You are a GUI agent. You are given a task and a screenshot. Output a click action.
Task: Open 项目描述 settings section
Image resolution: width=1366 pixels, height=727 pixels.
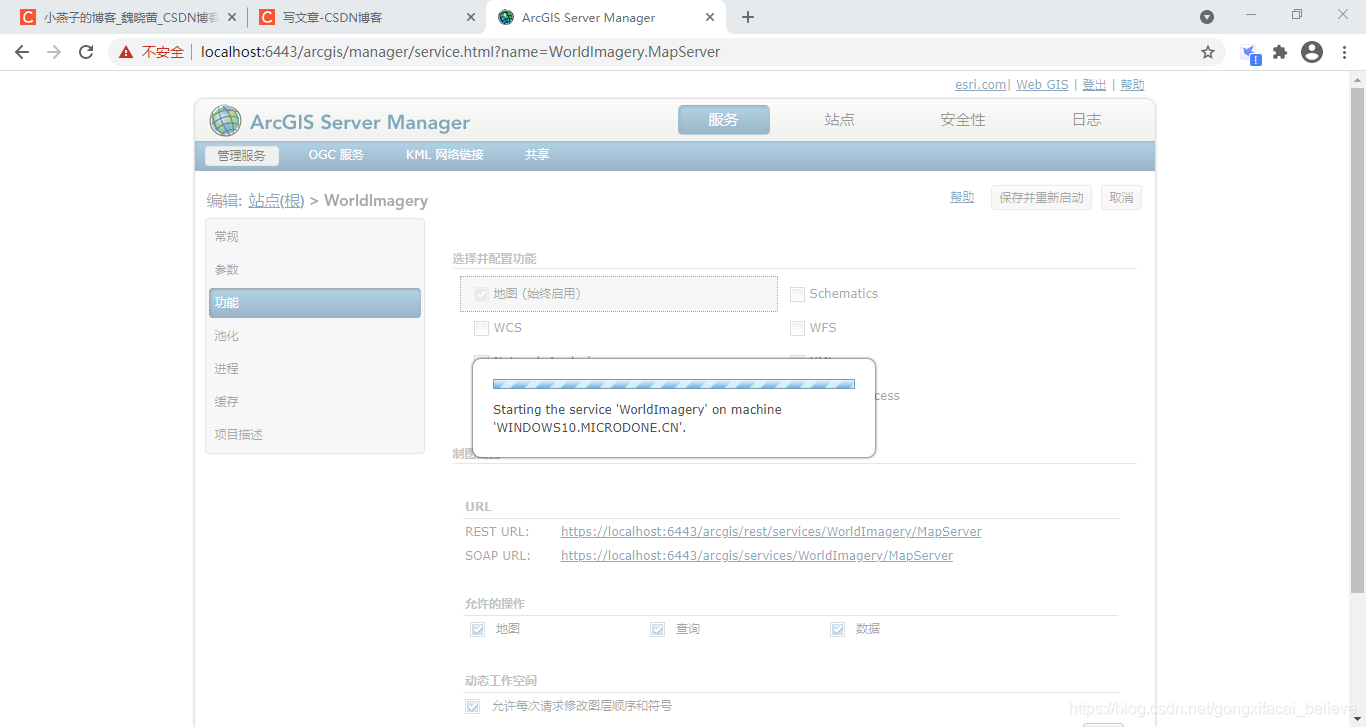coord(314,435)
